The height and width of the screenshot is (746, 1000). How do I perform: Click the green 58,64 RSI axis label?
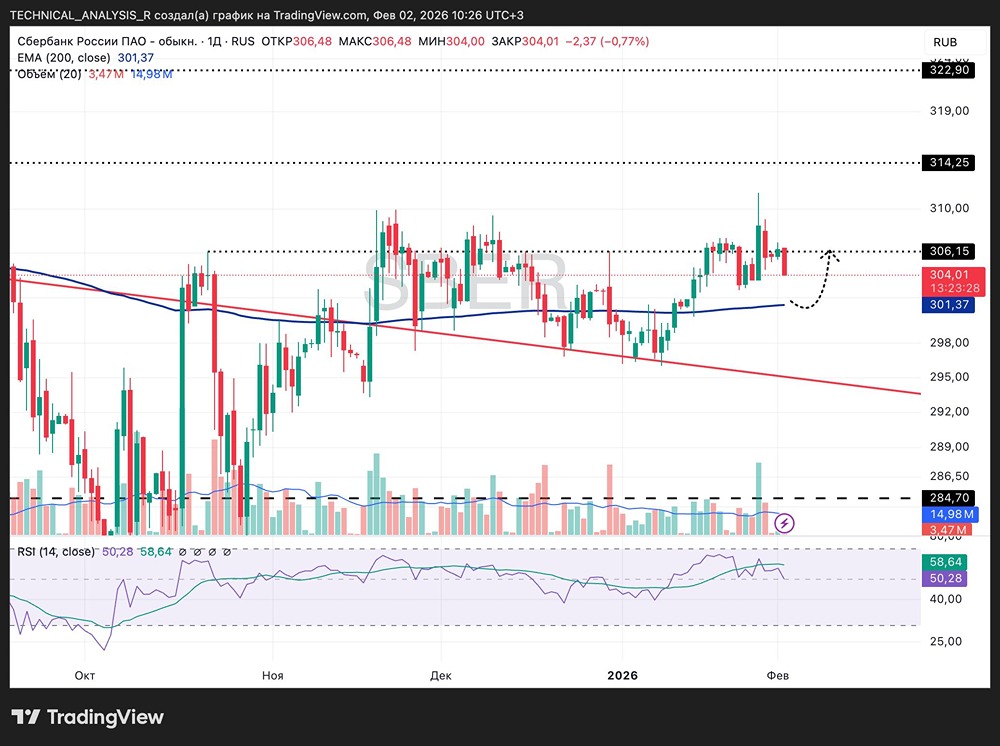click(x=946, y=562)
